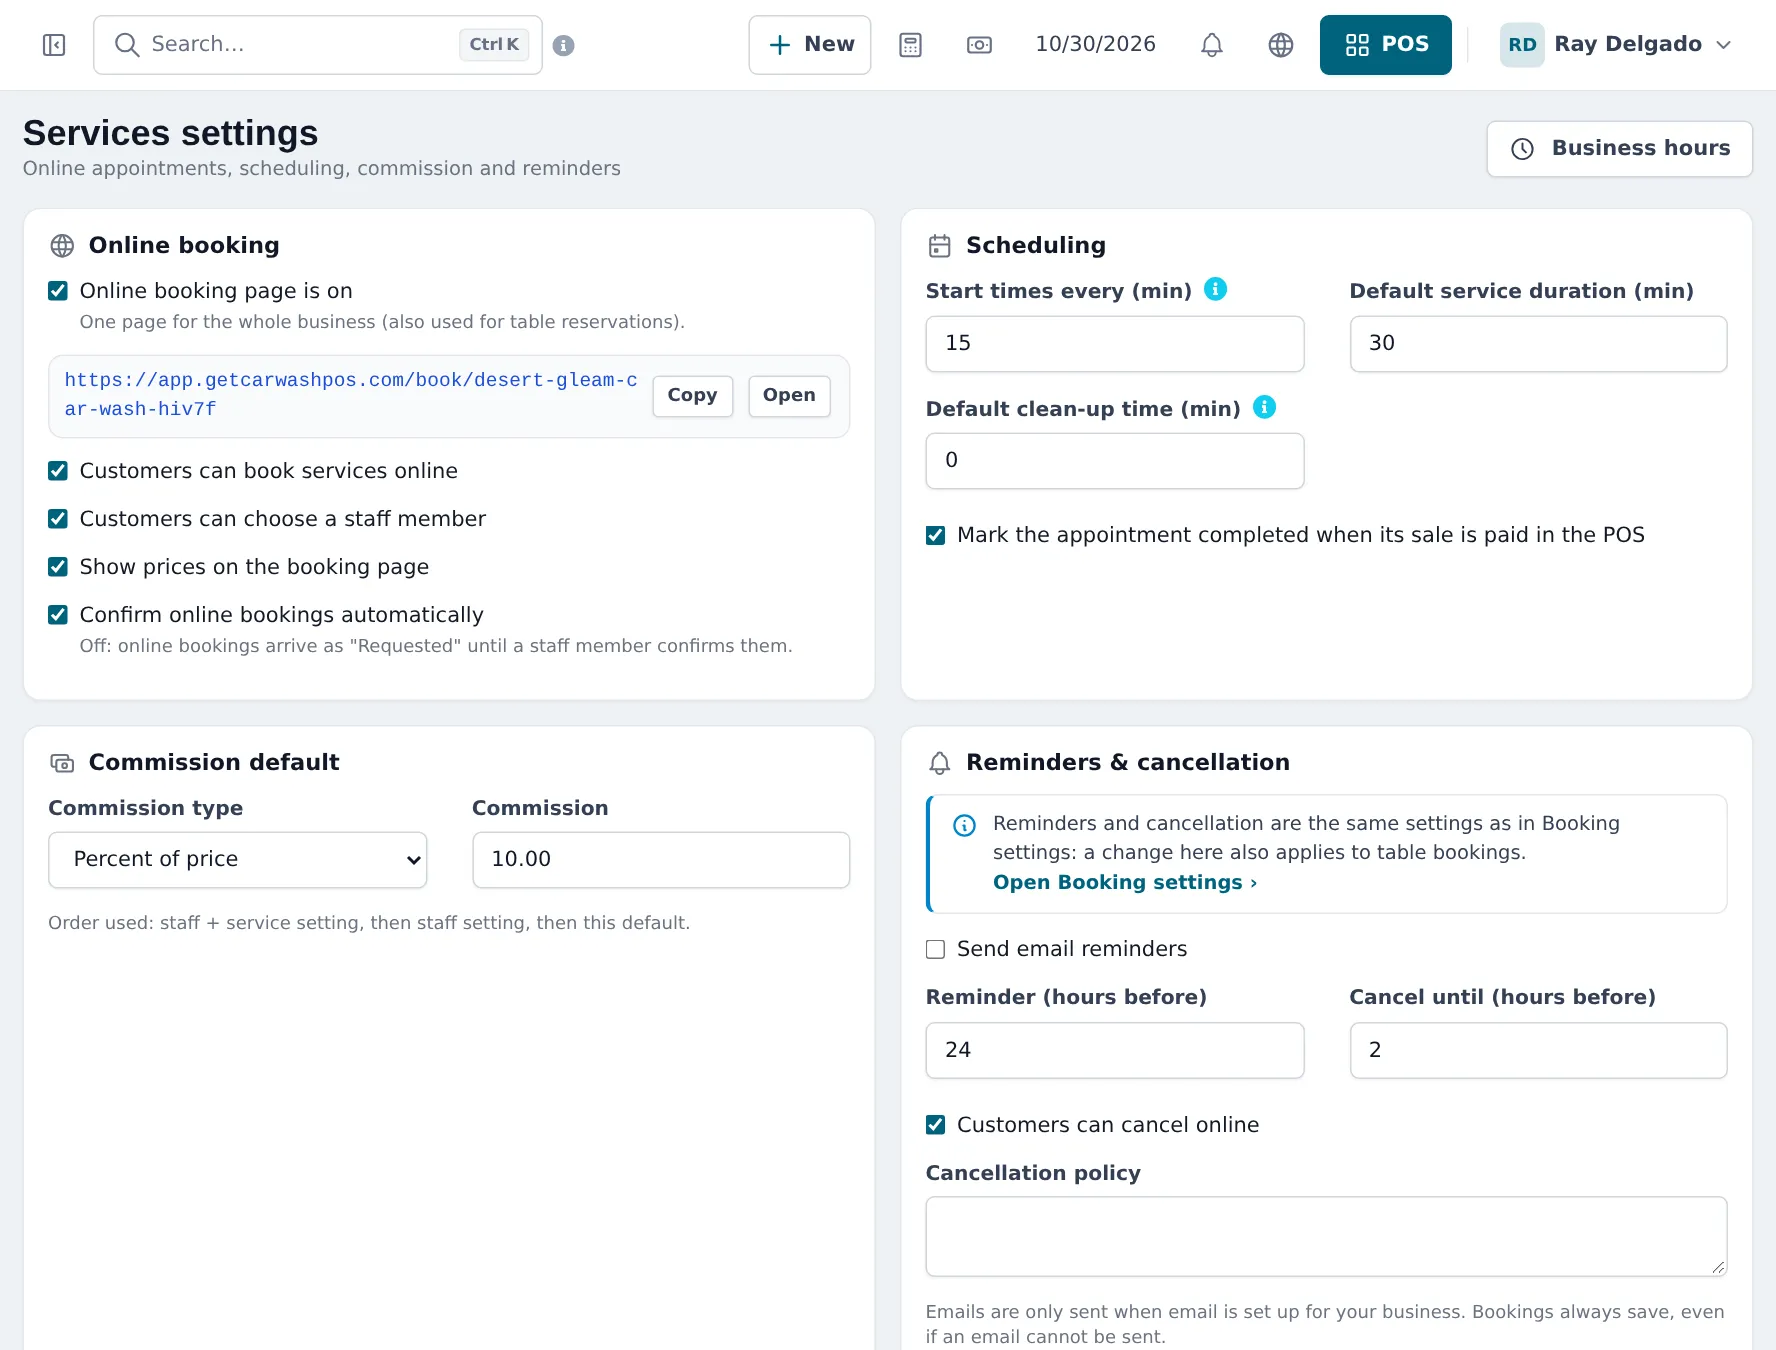Toggle Online booking page is on checkbox
The width and height of the screenshot is (1776, 1350).
58,291
